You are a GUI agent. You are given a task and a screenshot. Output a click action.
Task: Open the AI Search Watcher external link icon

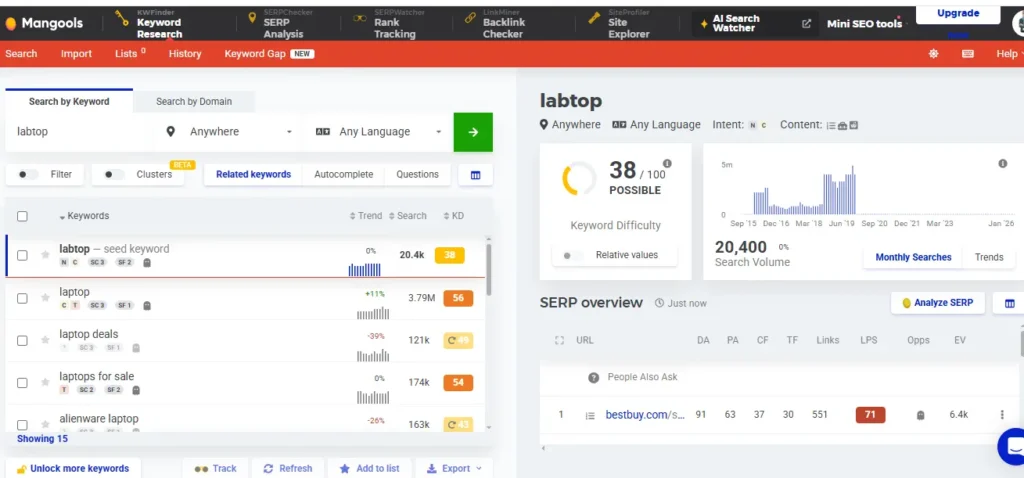coord(807,24)
